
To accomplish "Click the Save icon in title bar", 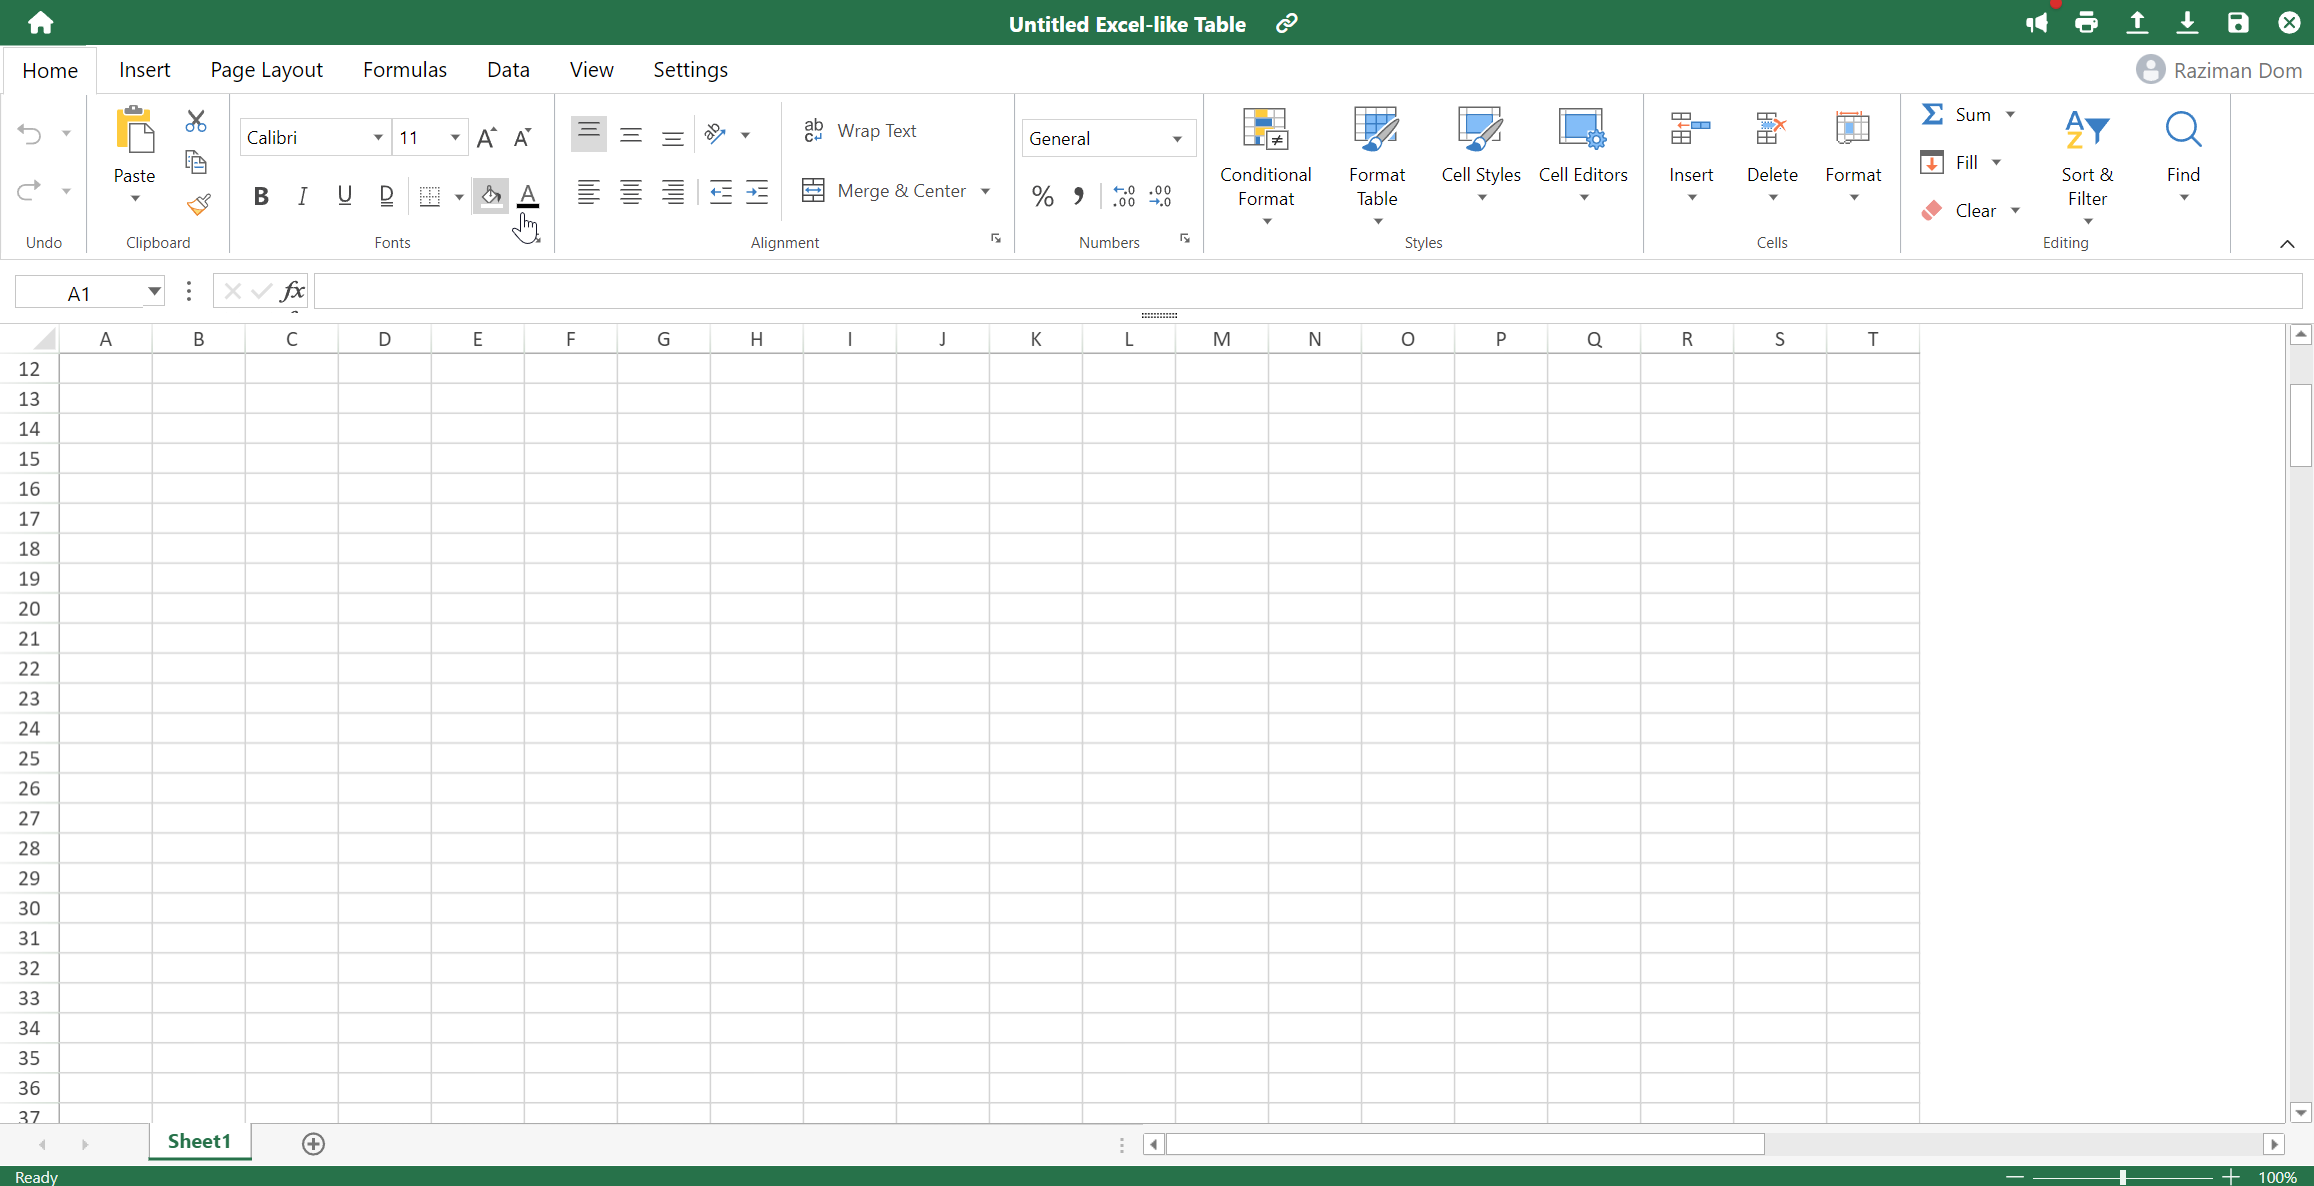I will pyautogui.click(x=2238, y=23).
